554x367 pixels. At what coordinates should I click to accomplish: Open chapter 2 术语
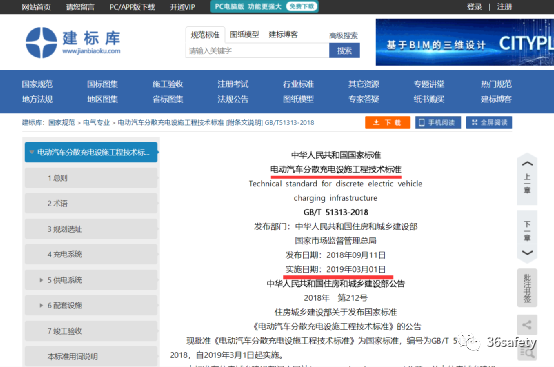[x=91, y=203]
